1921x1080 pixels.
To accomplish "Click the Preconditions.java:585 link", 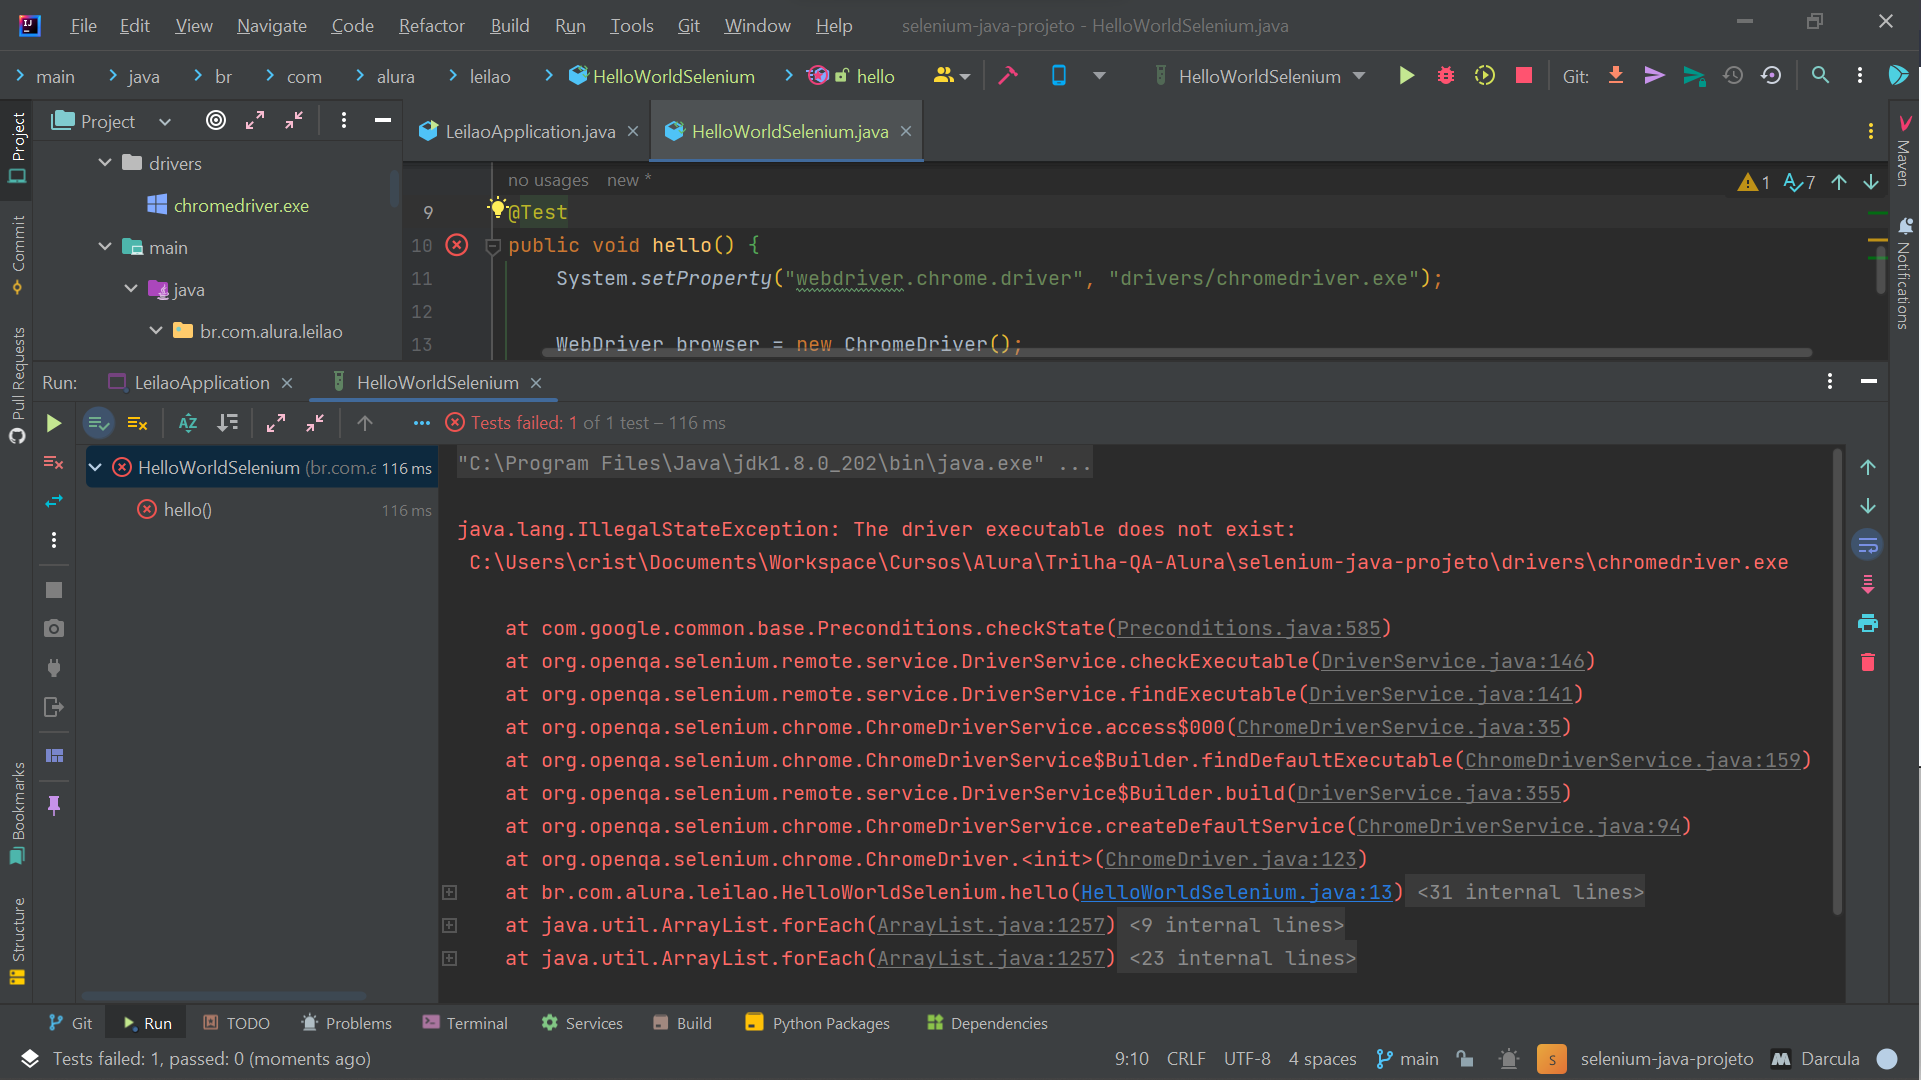I will click(1248, 628).
